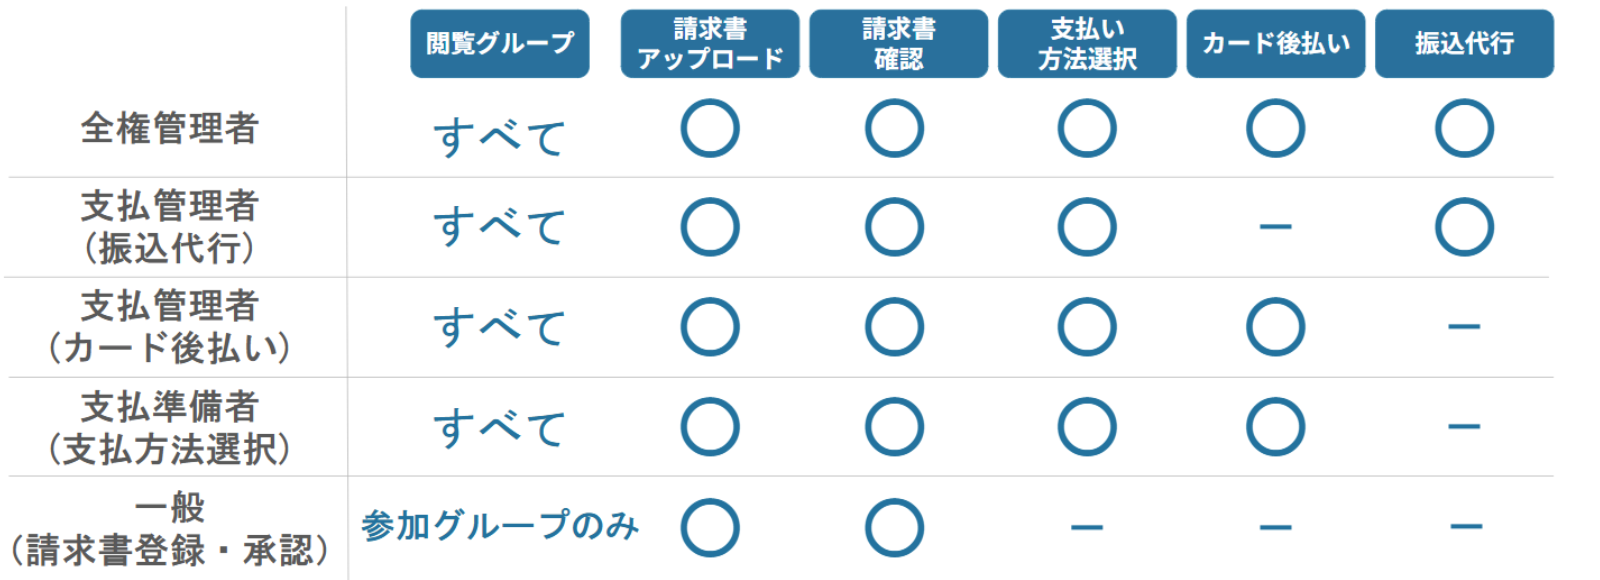Viewport: 1600px width, 580px height.
Task: Click 全権管理者 circle under 振込代行
Action: pos(1464,129)
